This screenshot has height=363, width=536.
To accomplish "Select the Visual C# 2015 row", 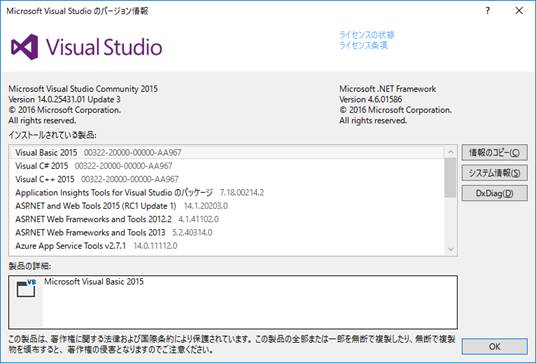I will (227, 166).
